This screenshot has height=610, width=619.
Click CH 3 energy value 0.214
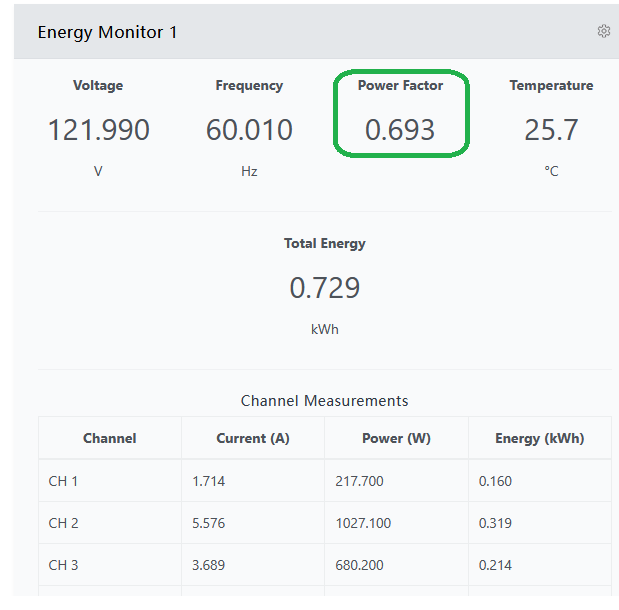click(495, 565)
